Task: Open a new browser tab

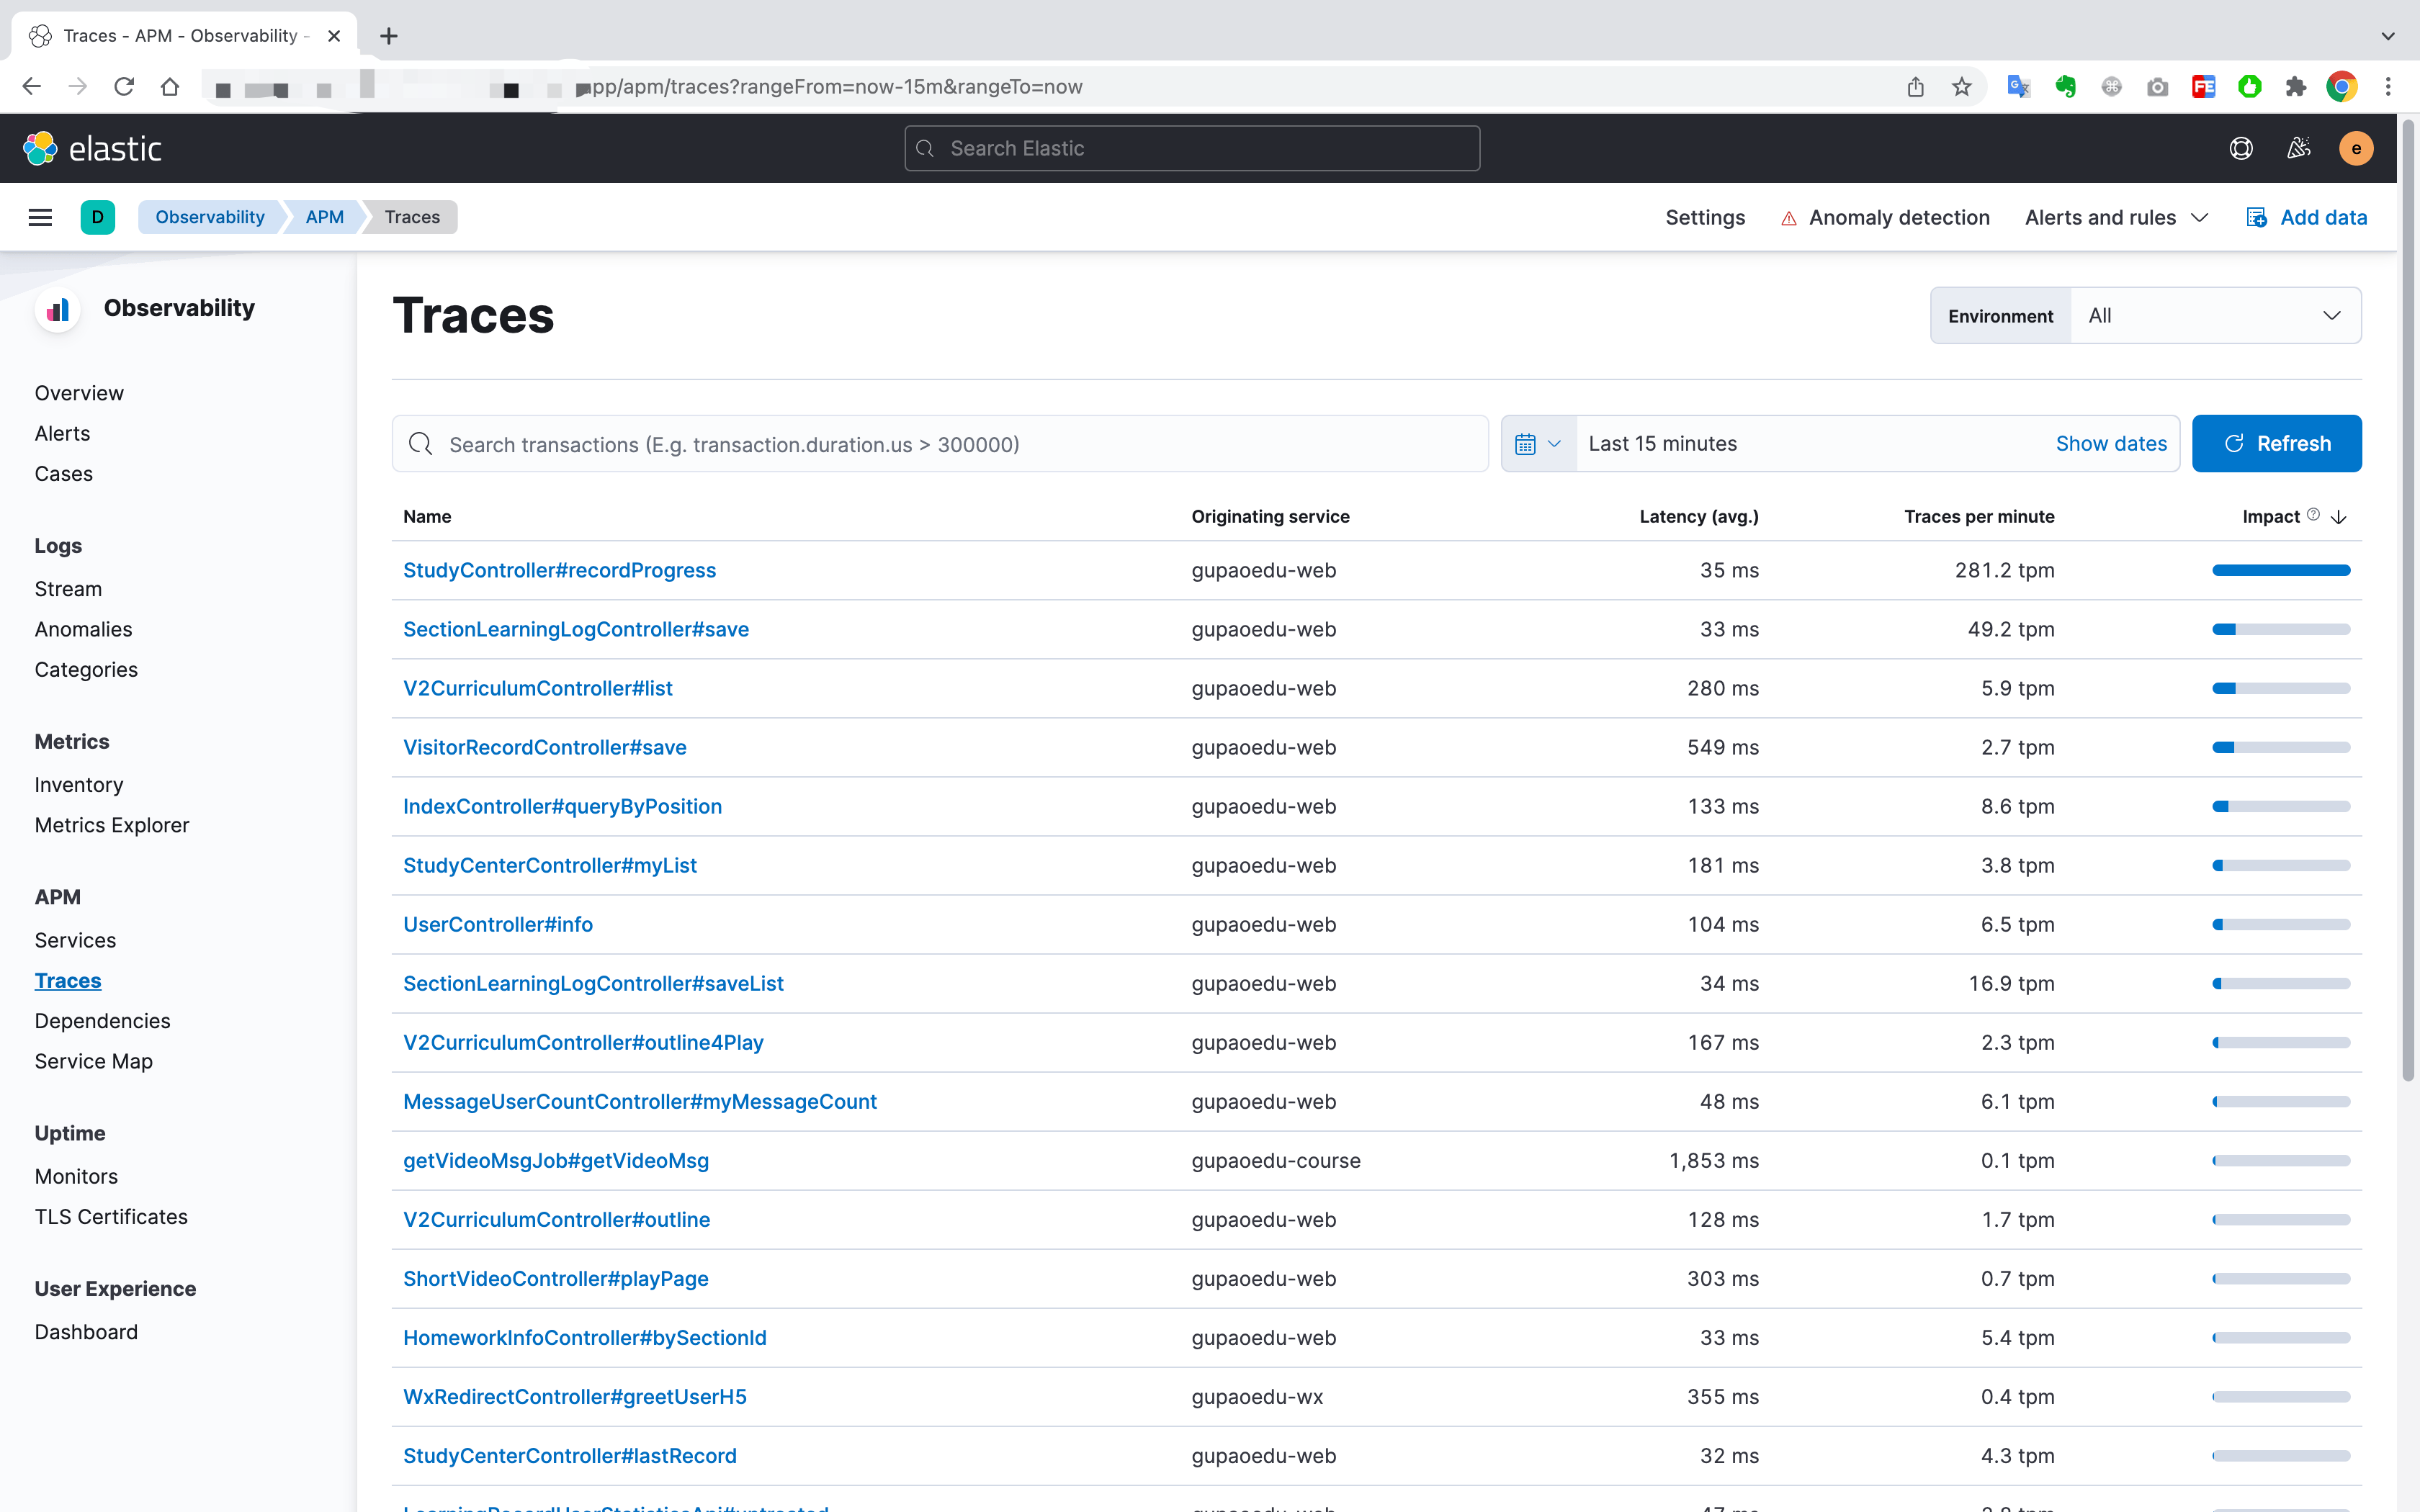Action: 389,36
